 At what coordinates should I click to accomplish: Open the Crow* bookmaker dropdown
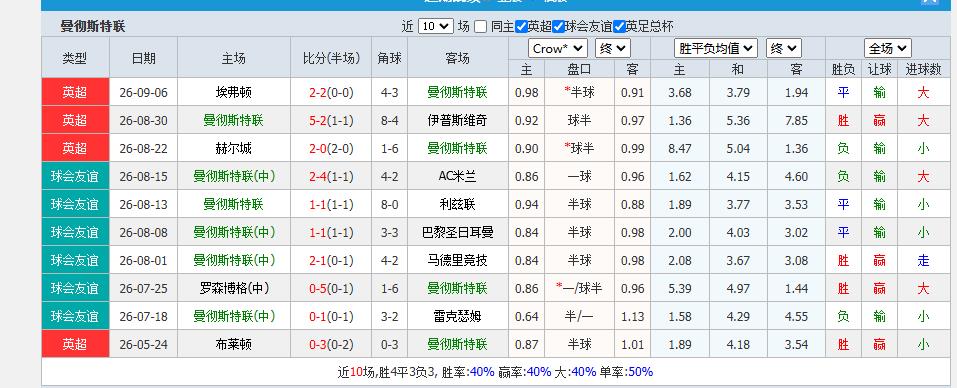pos(558,49)
